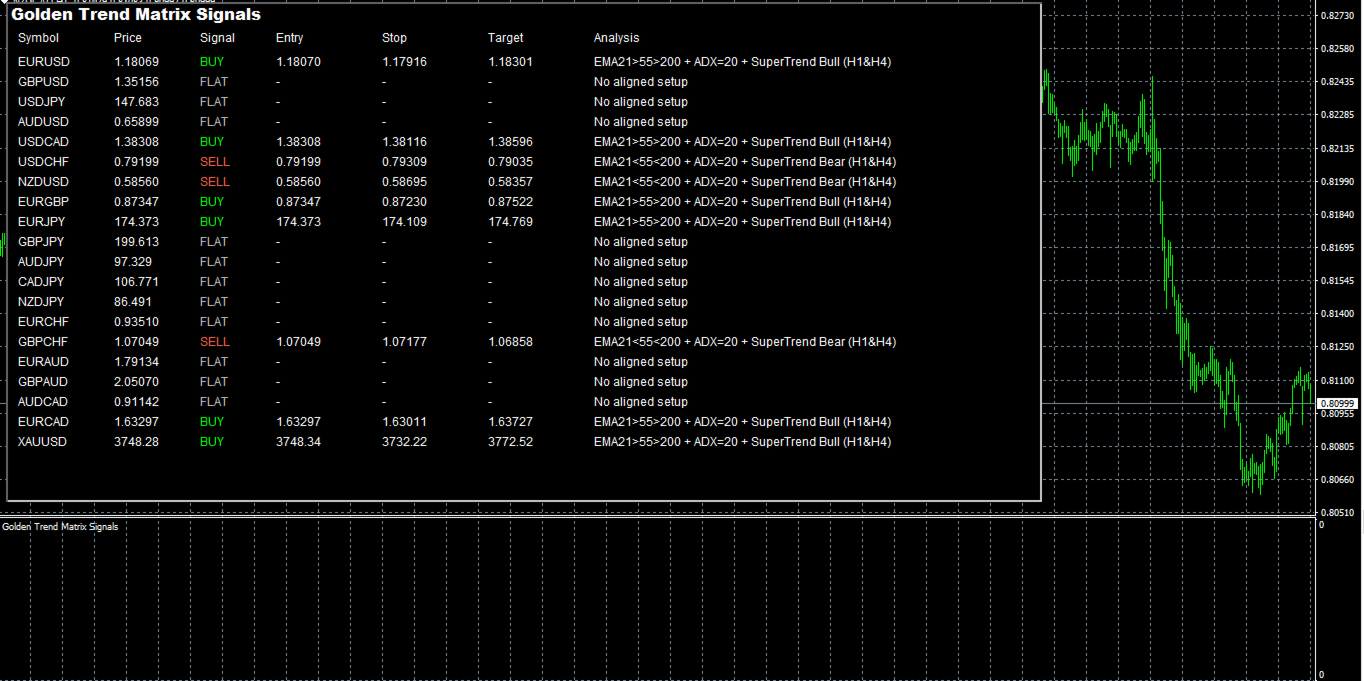The image size is (1364, 681).
Task: Click the NZDUSD target value 0.58357
Action: pyautogui.click(x=510, y=182)
